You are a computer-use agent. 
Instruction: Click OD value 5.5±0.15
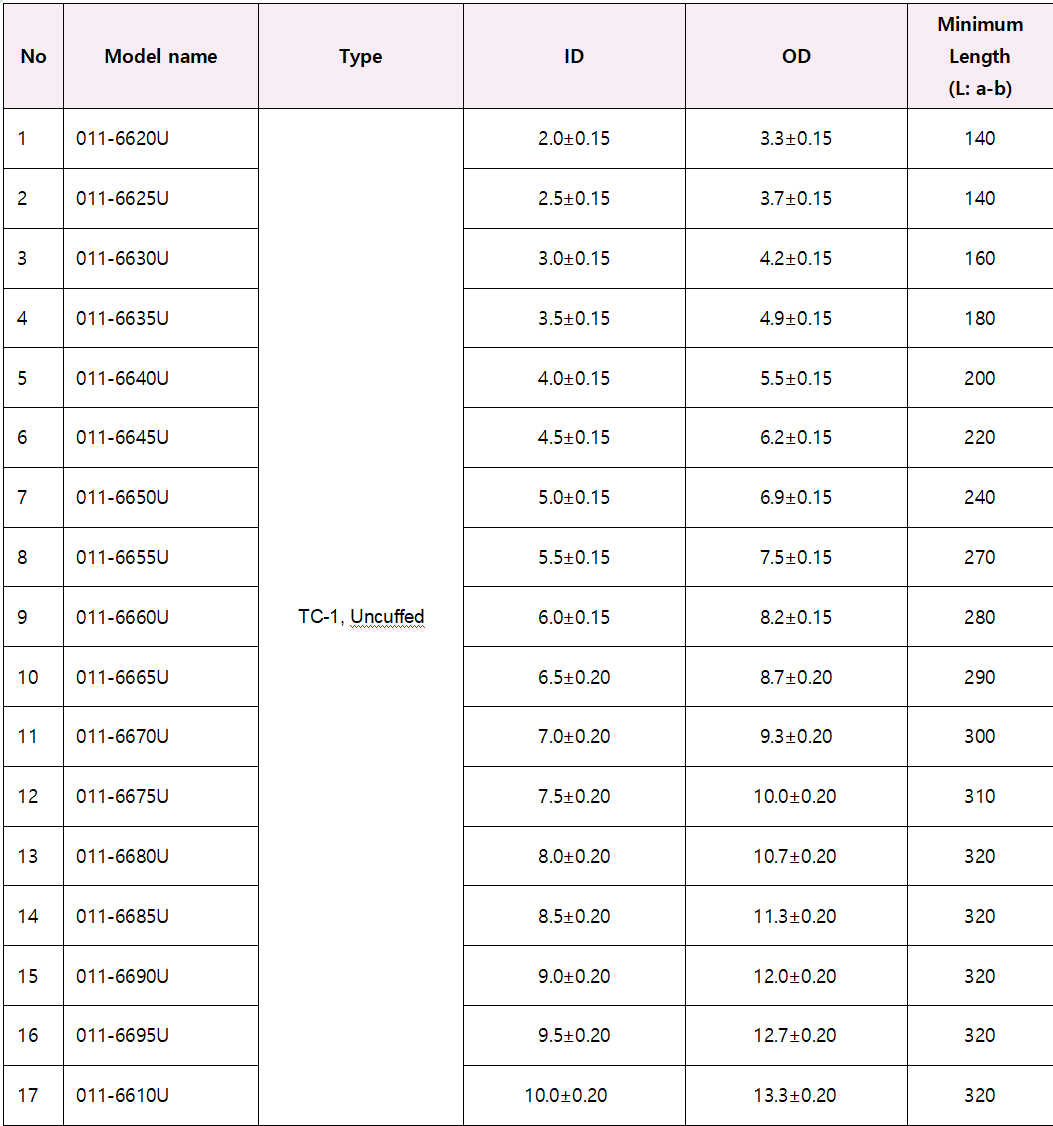click(795, 378)
